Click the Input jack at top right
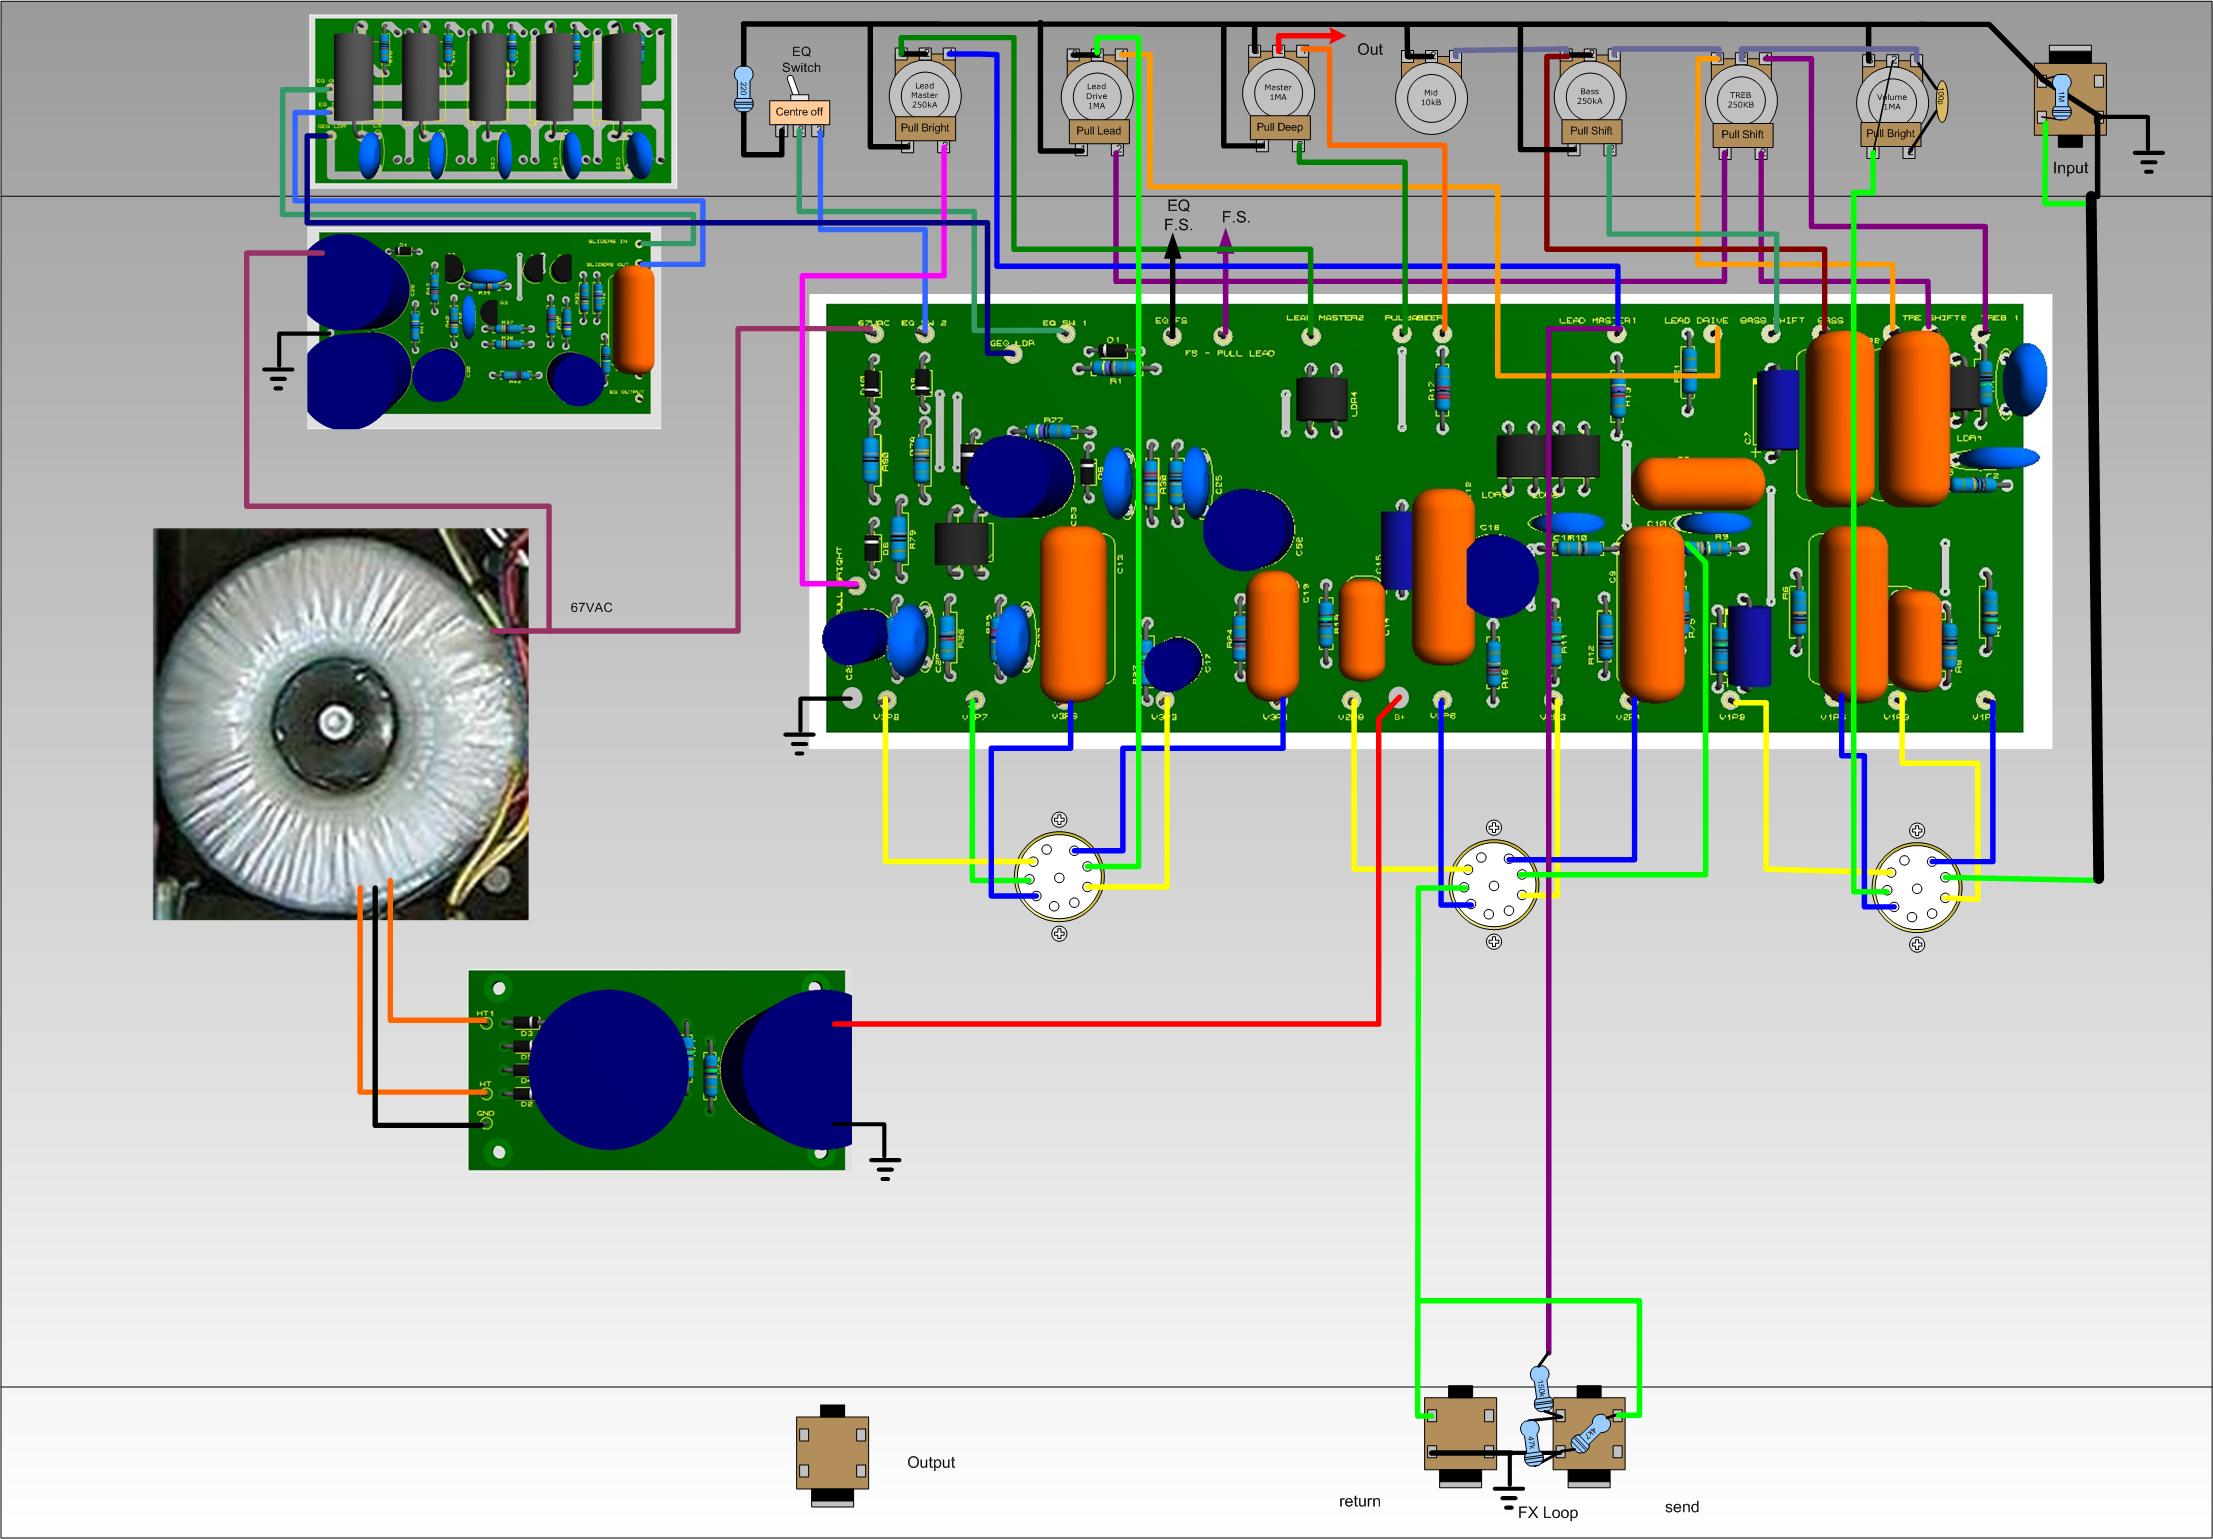Screen dimensions: 2213x1539 (2070, 98)
